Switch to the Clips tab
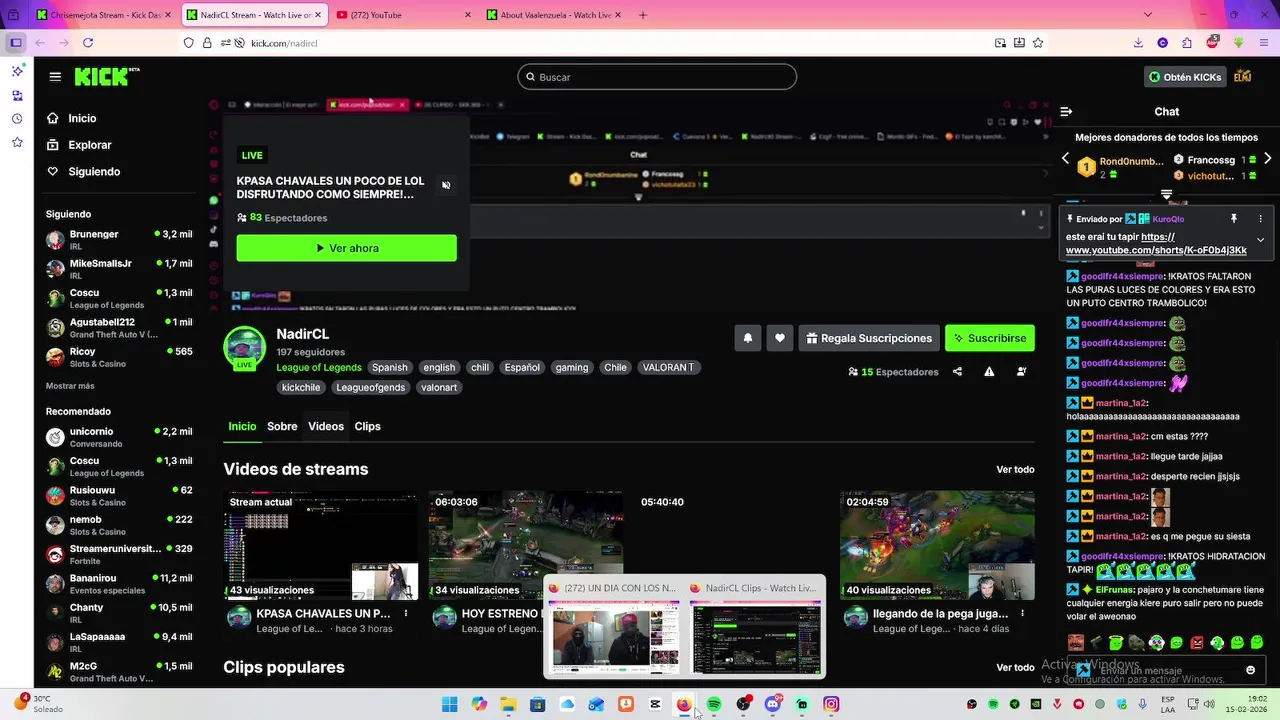 [x=367, y=426]
